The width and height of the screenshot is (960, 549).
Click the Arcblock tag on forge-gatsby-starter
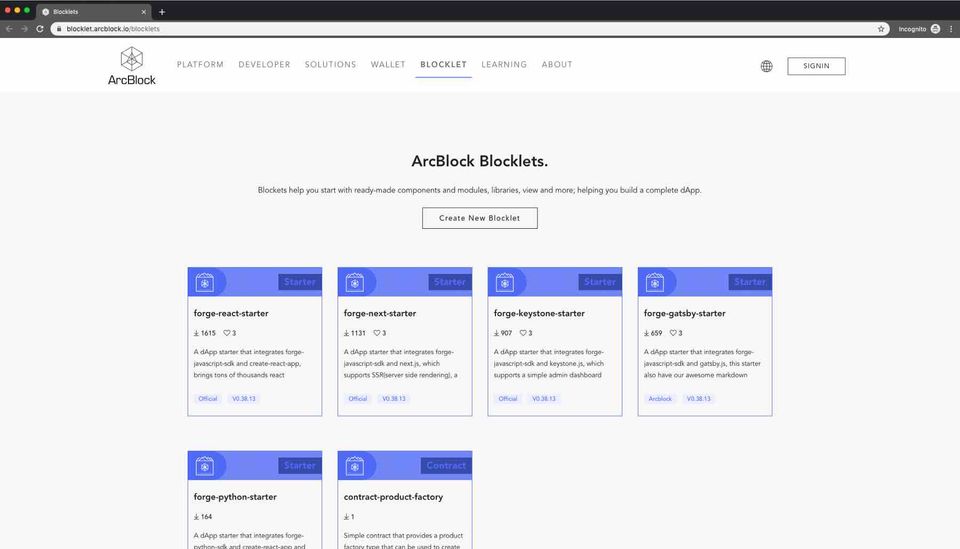tap(660, 398)
